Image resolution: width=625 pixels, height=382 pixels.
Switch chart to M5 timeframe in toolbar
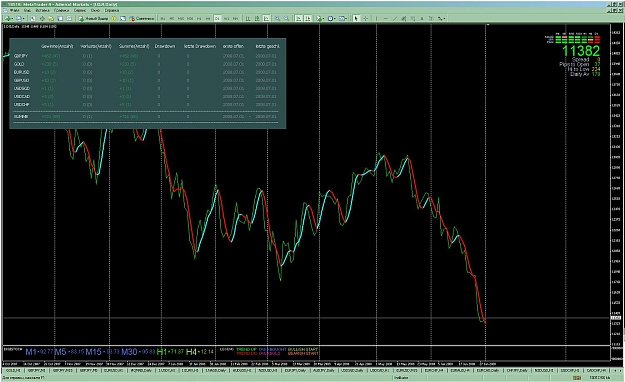(x=172, y=18)
